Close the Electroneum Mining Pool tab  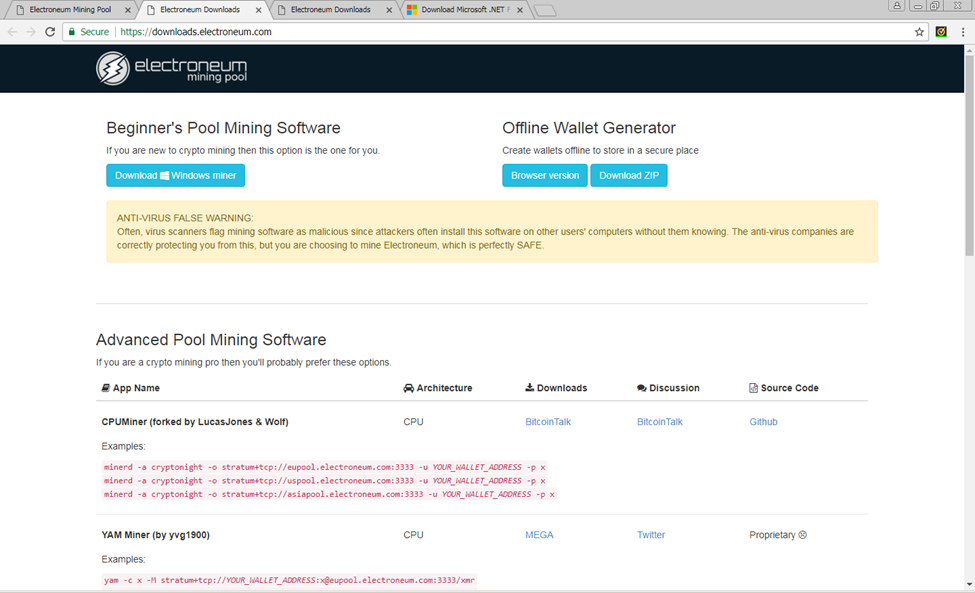click(x=127, y=10)
